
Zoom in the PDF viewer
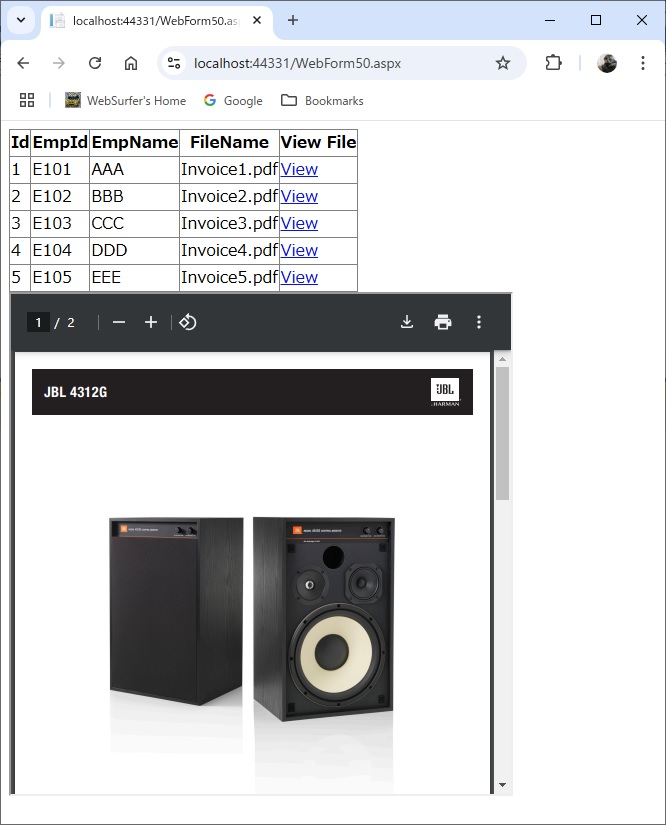point(151,322)
